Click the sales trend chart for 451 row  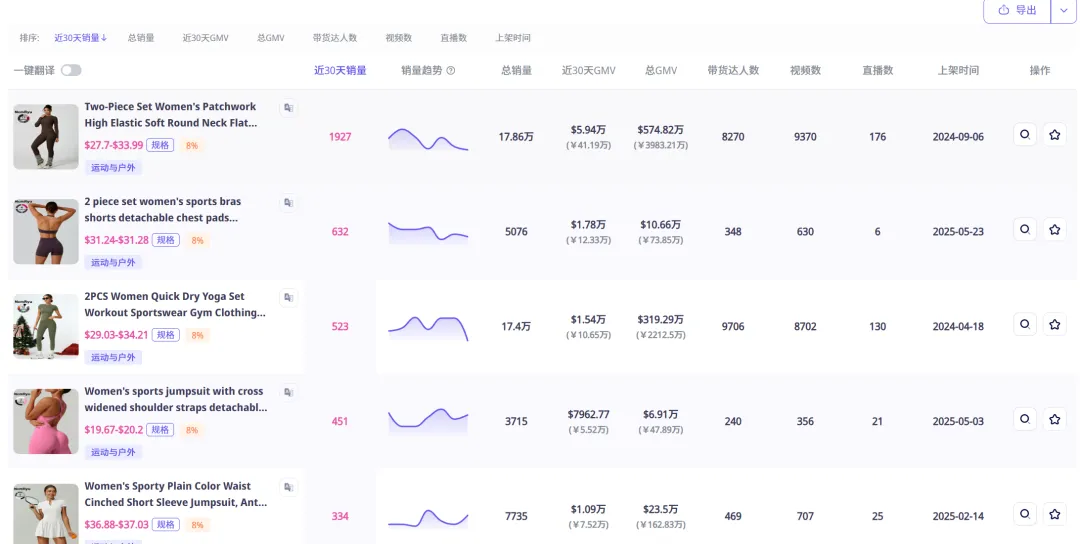pos(428,421)
